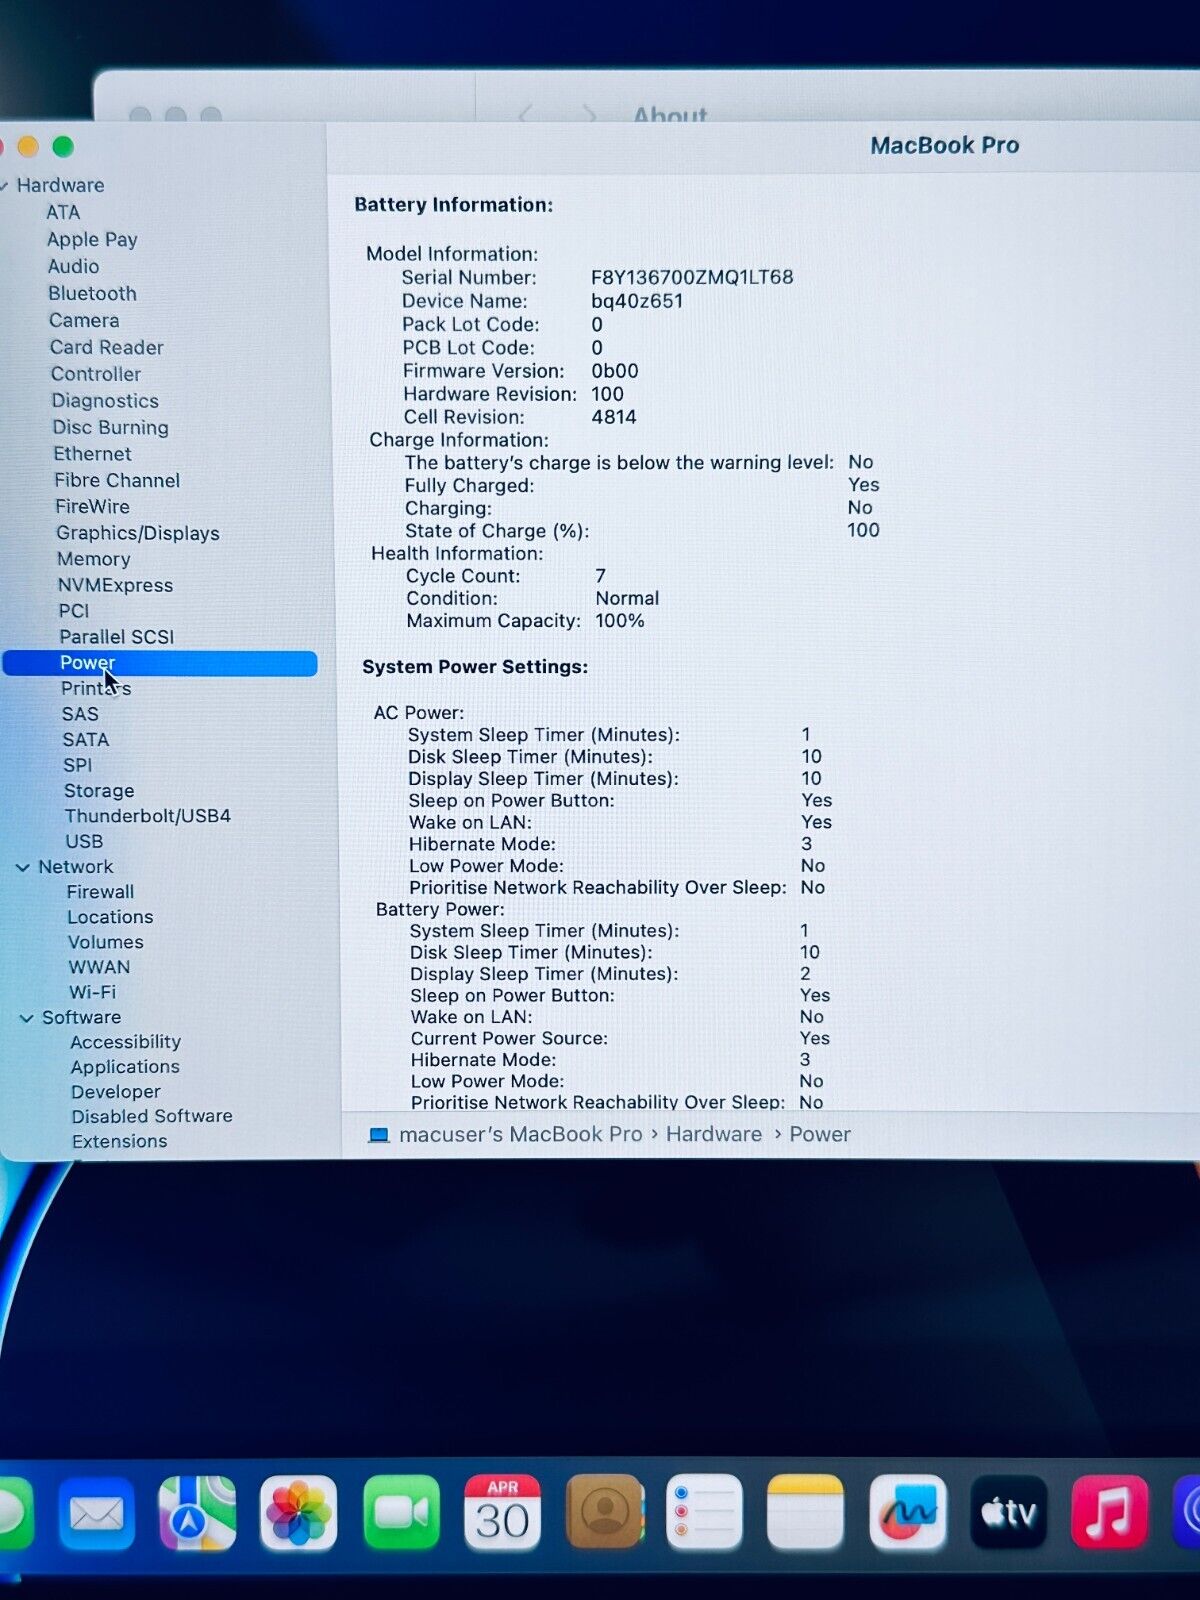Viewport: 1200px width, 1600px height.
Task: Click Maximum Capacity 100% value
Action: (x=620, y=621)
